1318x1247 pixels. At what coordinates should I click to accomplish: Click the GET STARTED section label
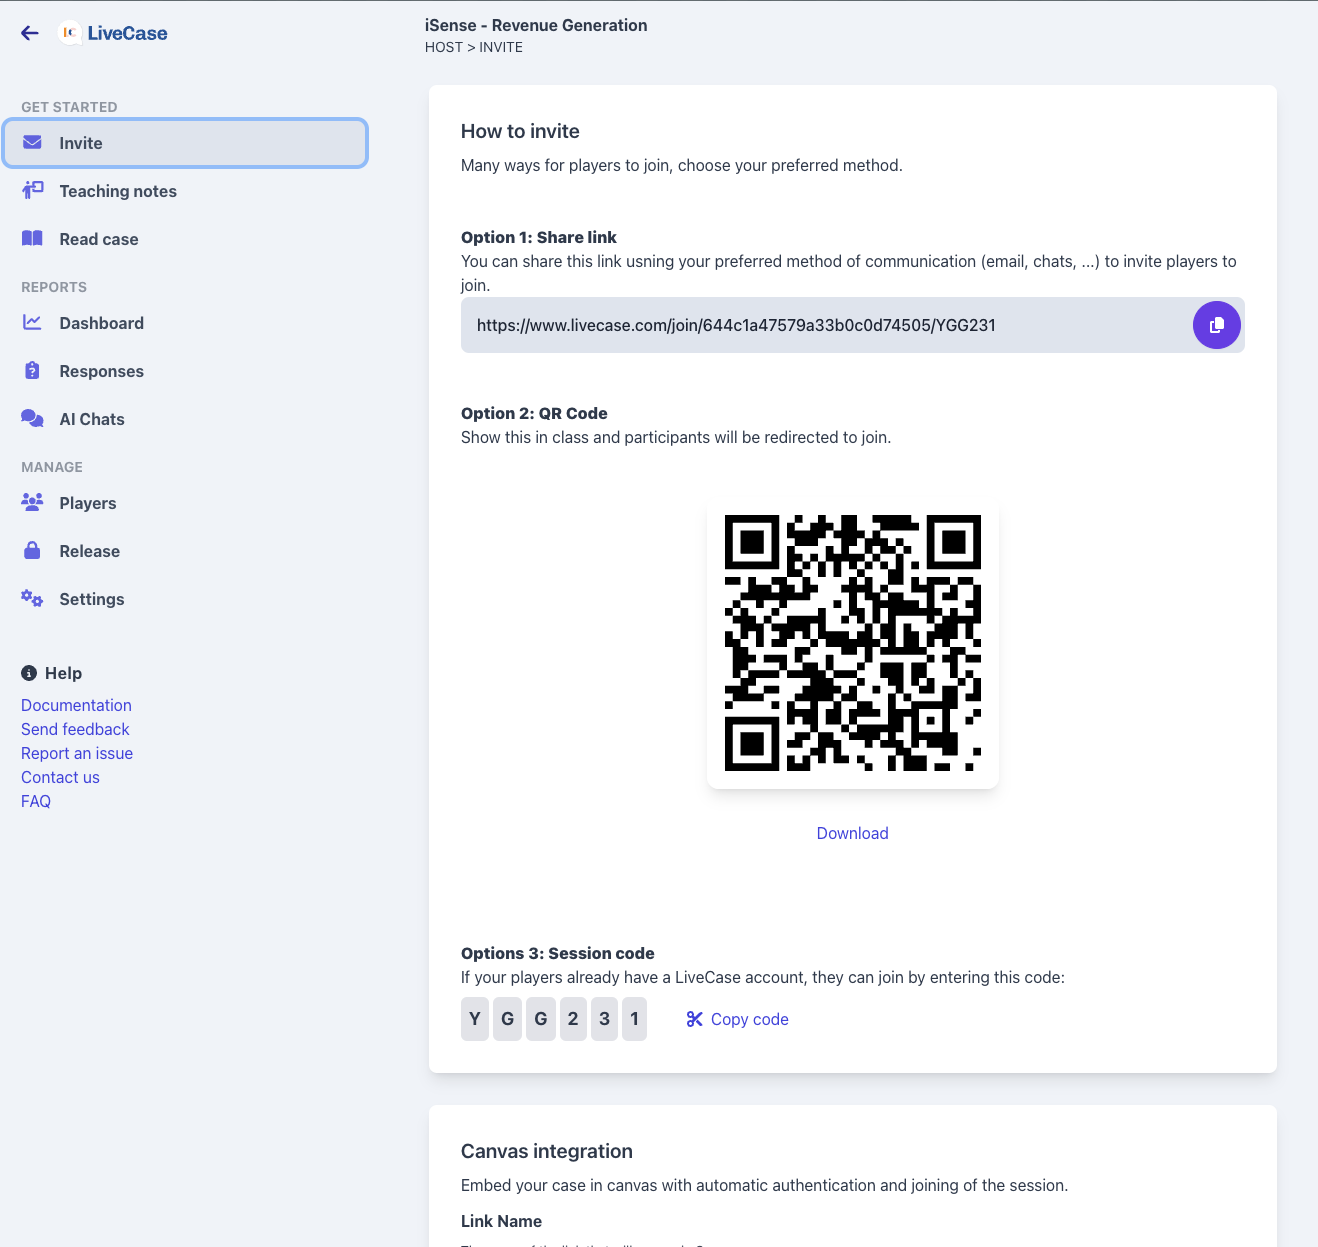click(x=69, y=107)
